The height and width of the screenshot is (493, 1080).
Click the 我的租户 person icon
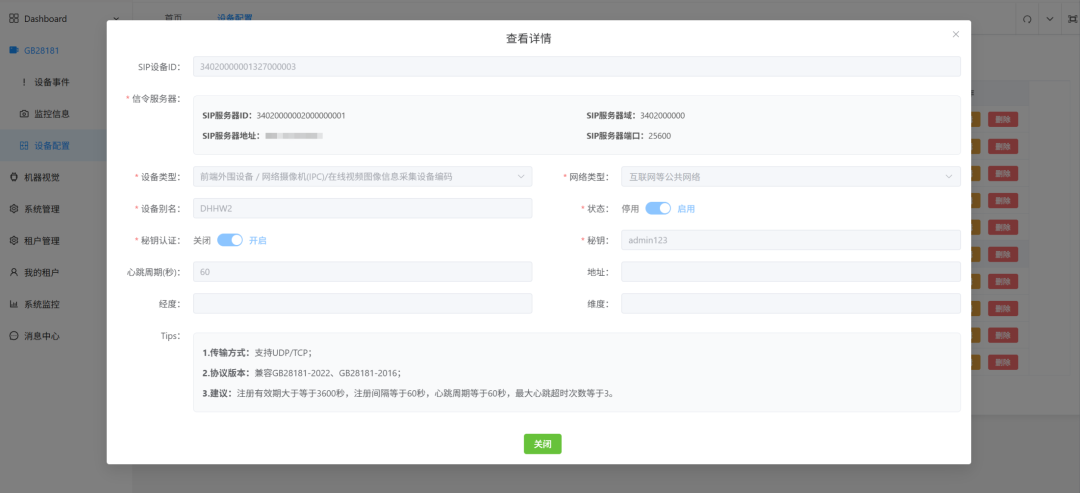[x=14, y=272]
